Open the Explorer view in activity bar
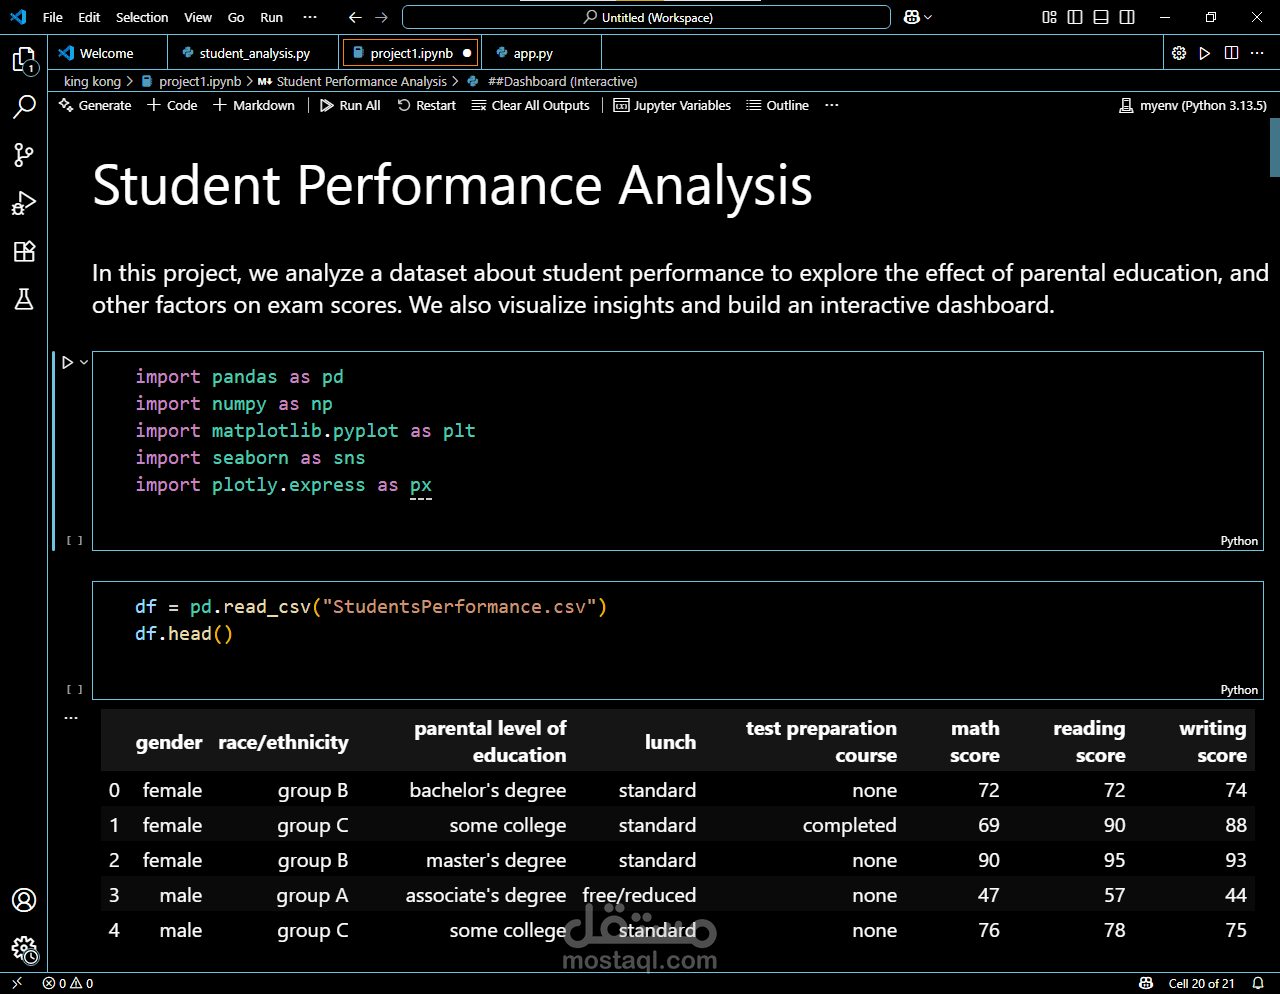 point(24,60)
